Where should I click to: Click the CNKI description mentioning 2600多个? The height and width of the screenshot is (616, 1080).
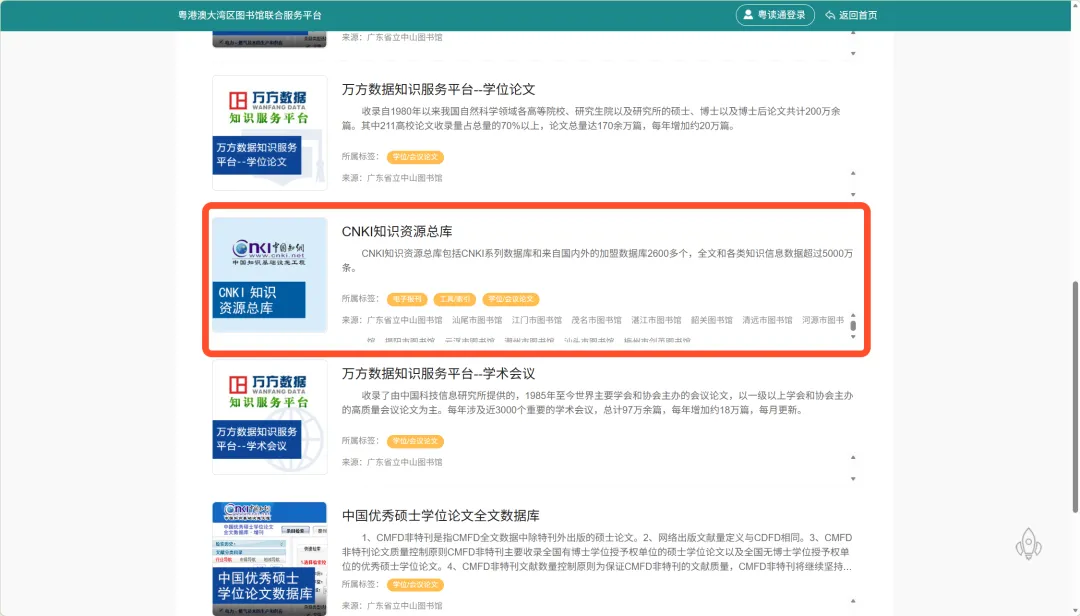[597, 260]
